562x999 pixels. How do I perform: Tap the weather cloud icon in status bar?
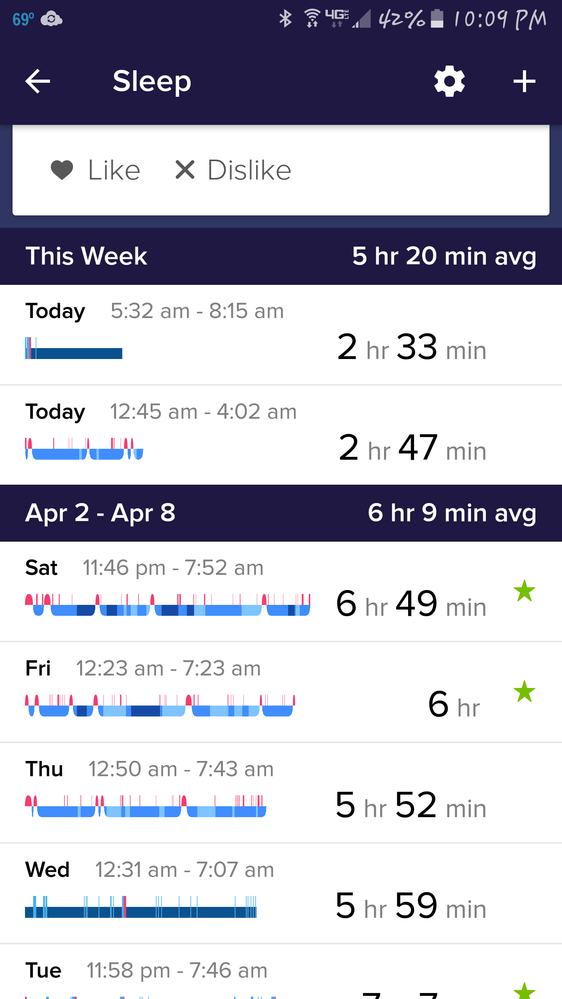(52, 20)
